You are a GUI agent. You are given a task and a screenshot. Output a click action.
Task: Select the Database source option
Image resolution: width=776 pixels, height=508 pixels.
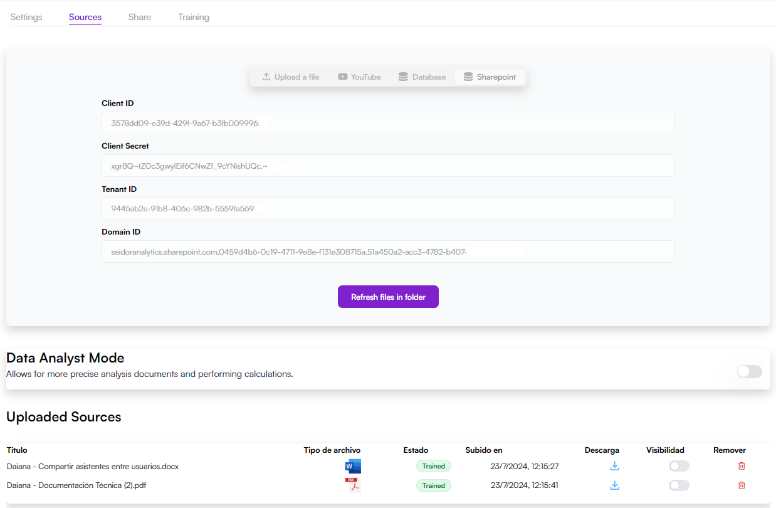pos(422,77)
